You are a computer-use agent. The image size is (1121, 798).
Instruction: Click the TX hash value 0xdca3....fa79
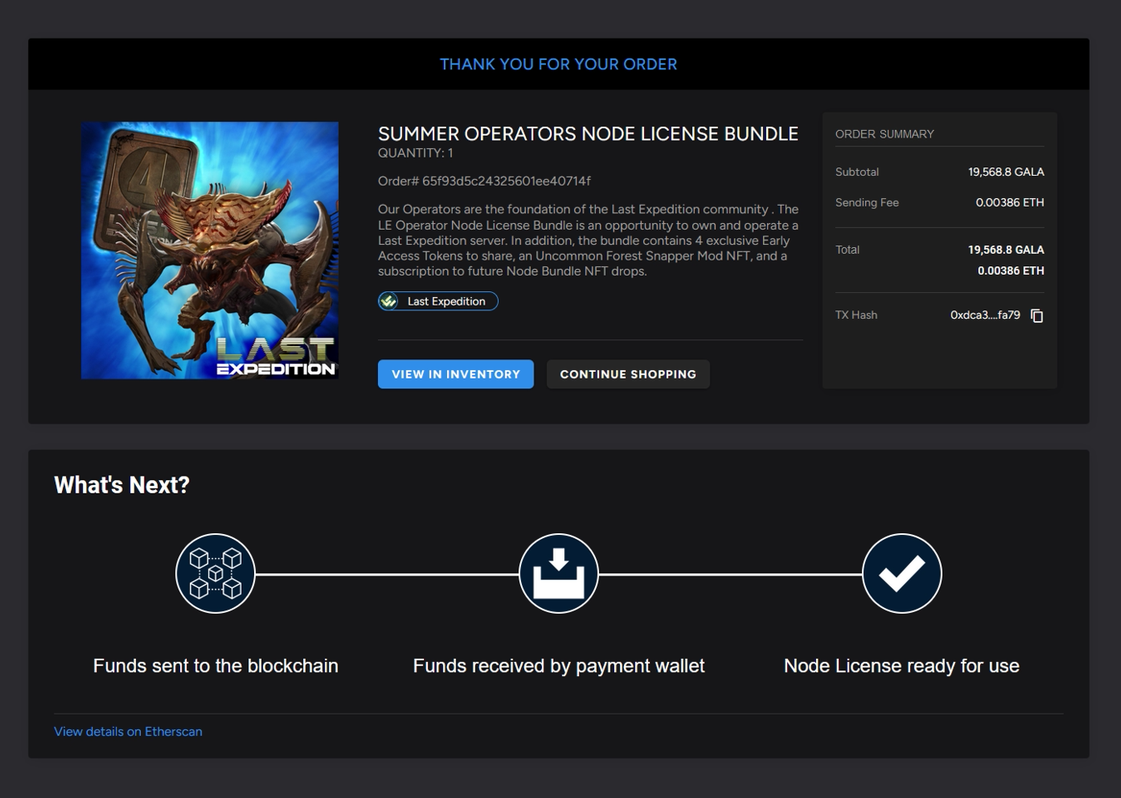tap(985, 315)
